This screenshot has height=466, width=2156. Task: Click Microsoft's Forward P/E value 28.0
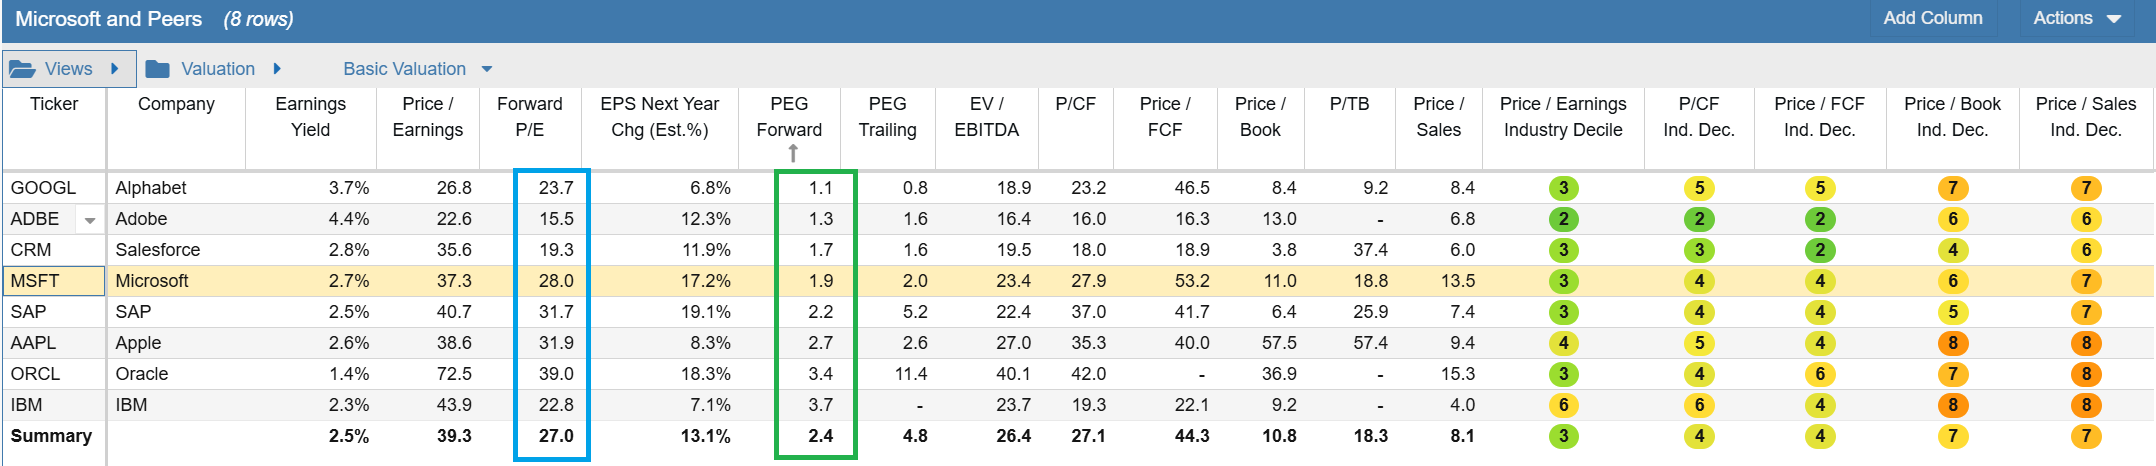pyautogui.click(x=556, y=281)
